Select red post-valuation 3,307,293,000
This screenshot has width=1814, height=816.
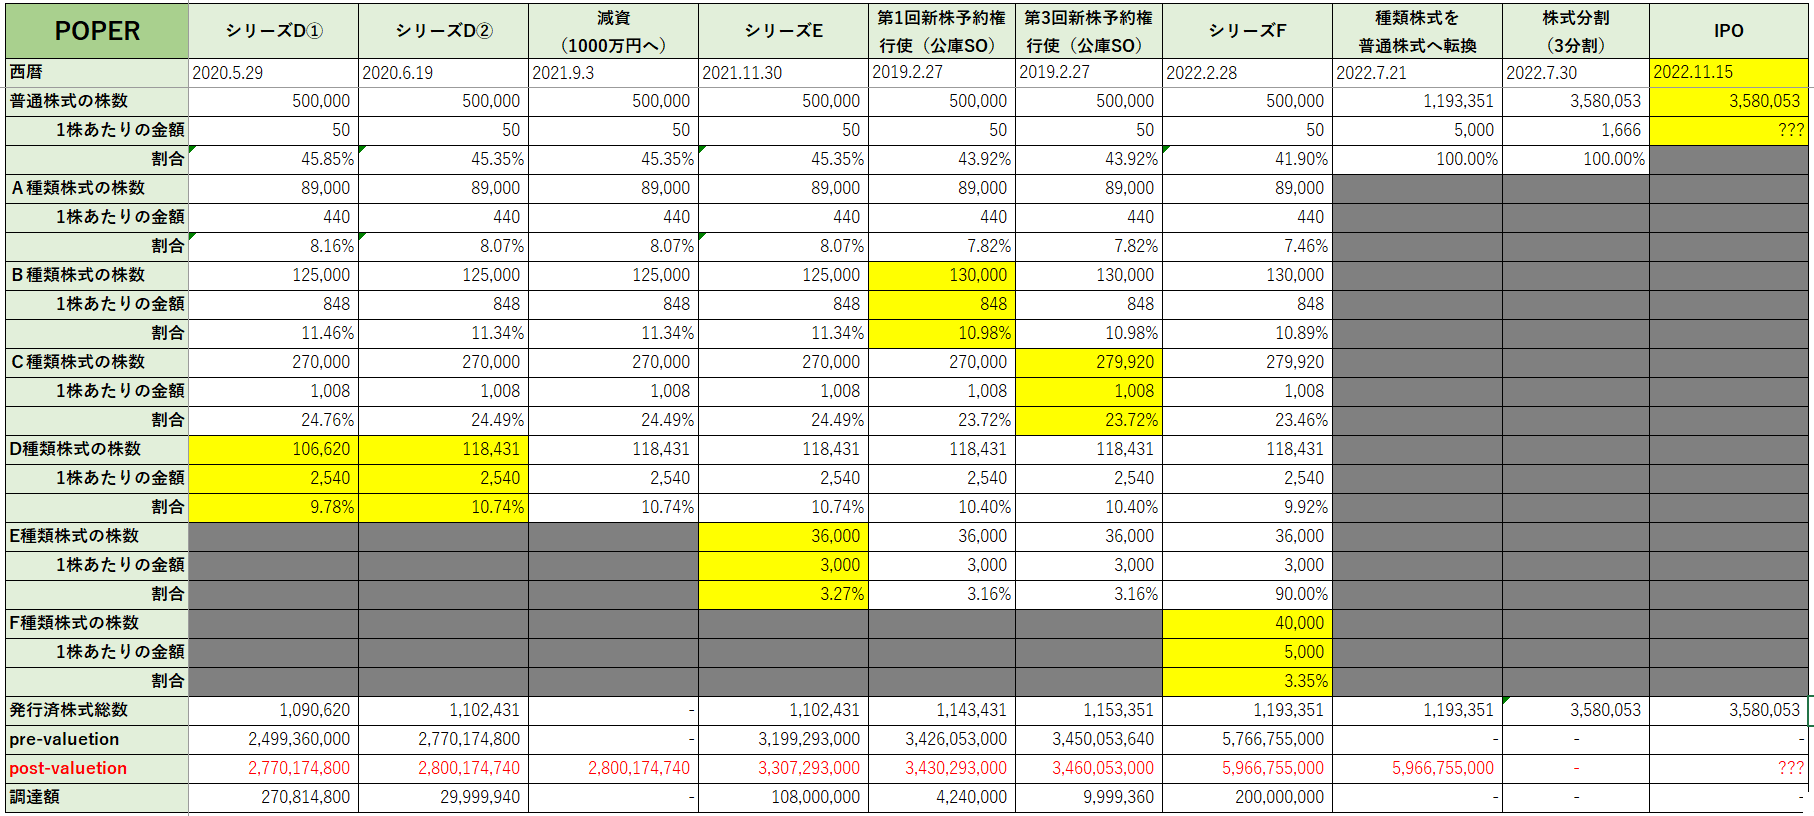pos(783,768)
